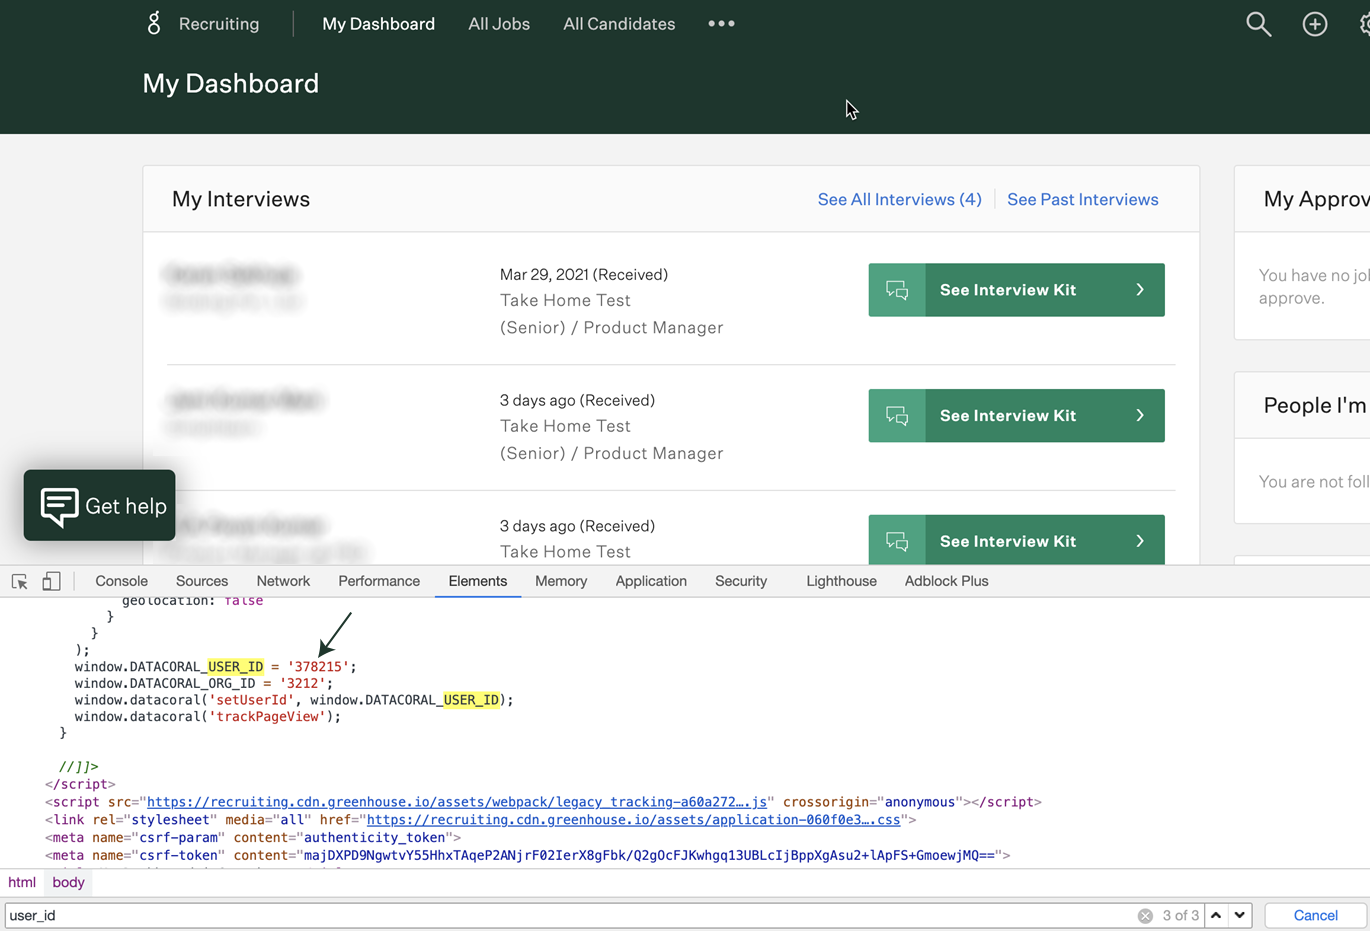Switch to the Sources tab
Screen dimensions: 1370x931
[202, 581]
